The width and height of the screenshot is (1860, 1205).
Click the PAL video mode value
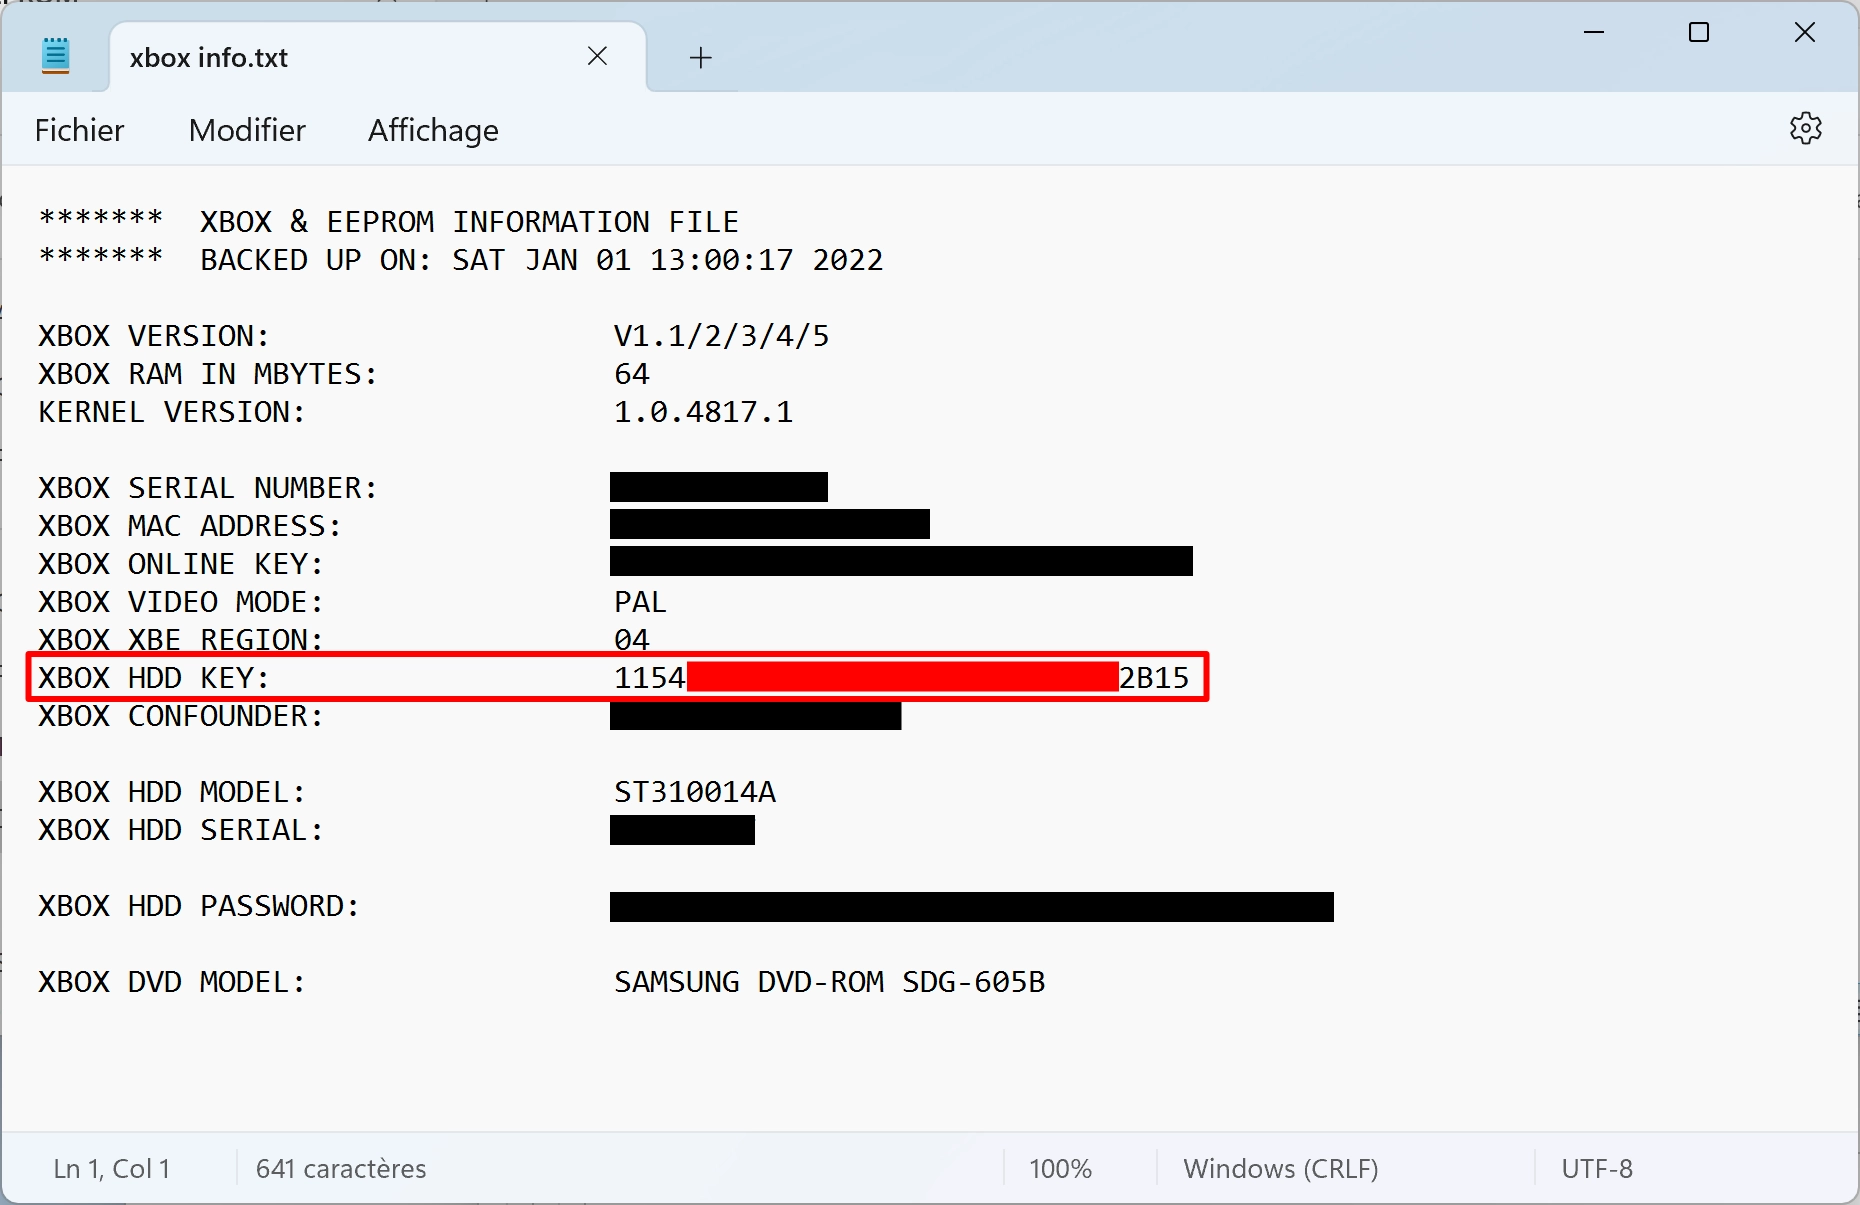click(x=641, y=602)
